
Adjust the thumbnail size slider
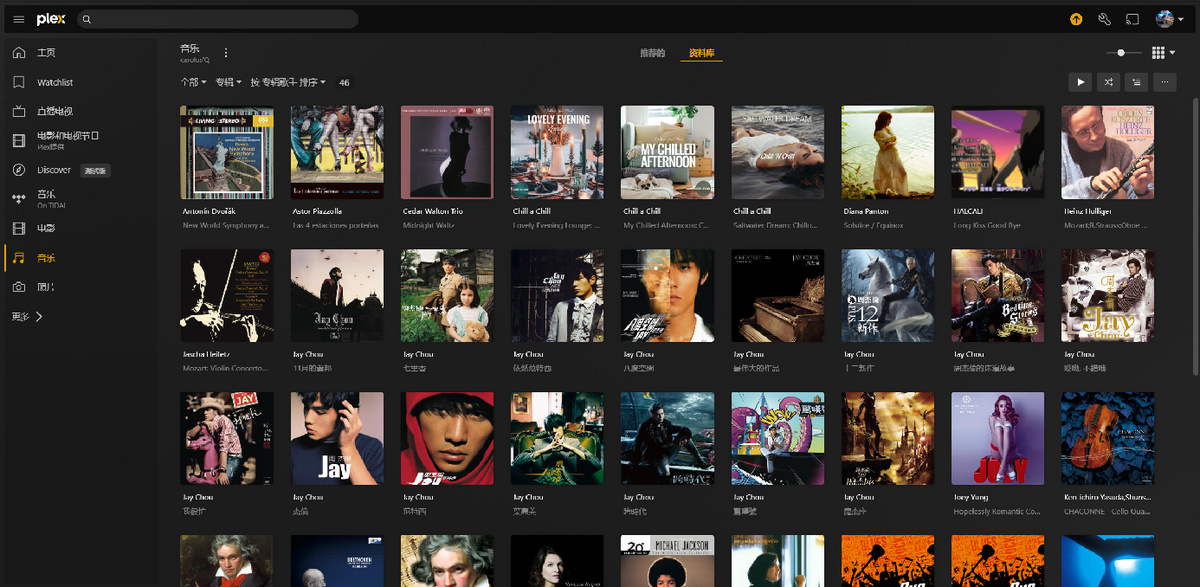tap(1123, 53)
